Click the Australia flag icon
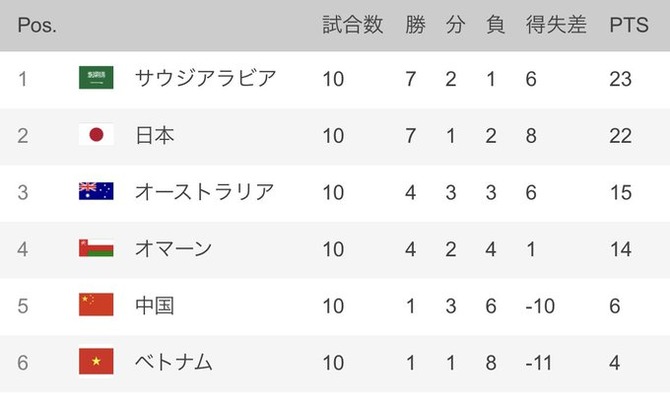The image size is (670, 406). click(96, 191)
